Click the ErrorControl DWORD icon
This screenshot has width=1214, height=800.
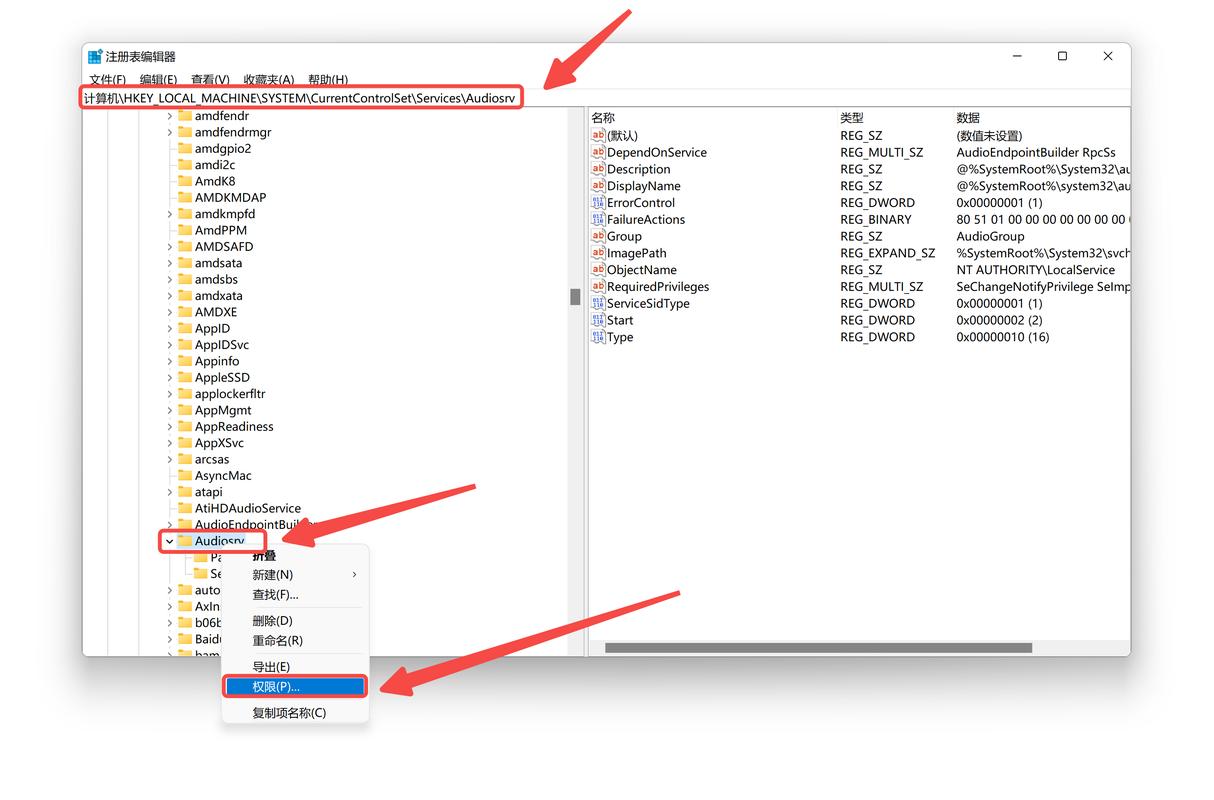[598, 202]
